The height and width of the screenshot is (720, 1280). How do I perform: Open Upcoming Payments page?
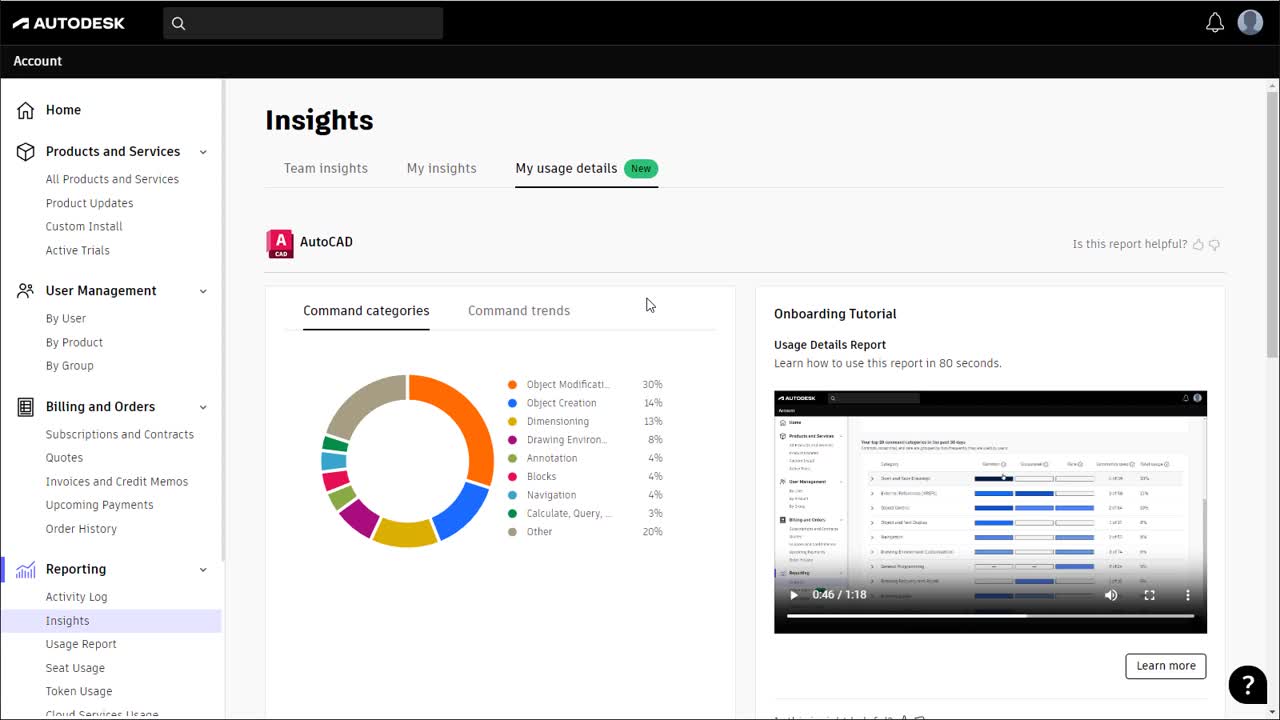tap(100, 505)
